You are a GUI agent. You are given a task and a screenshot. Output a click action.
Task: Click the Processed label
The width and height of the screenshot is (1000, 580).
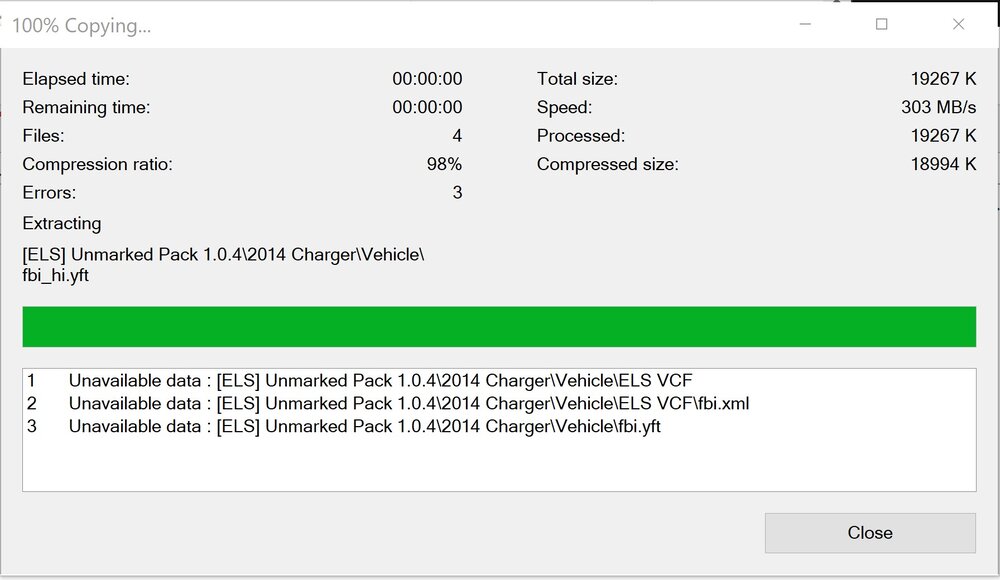580,136
